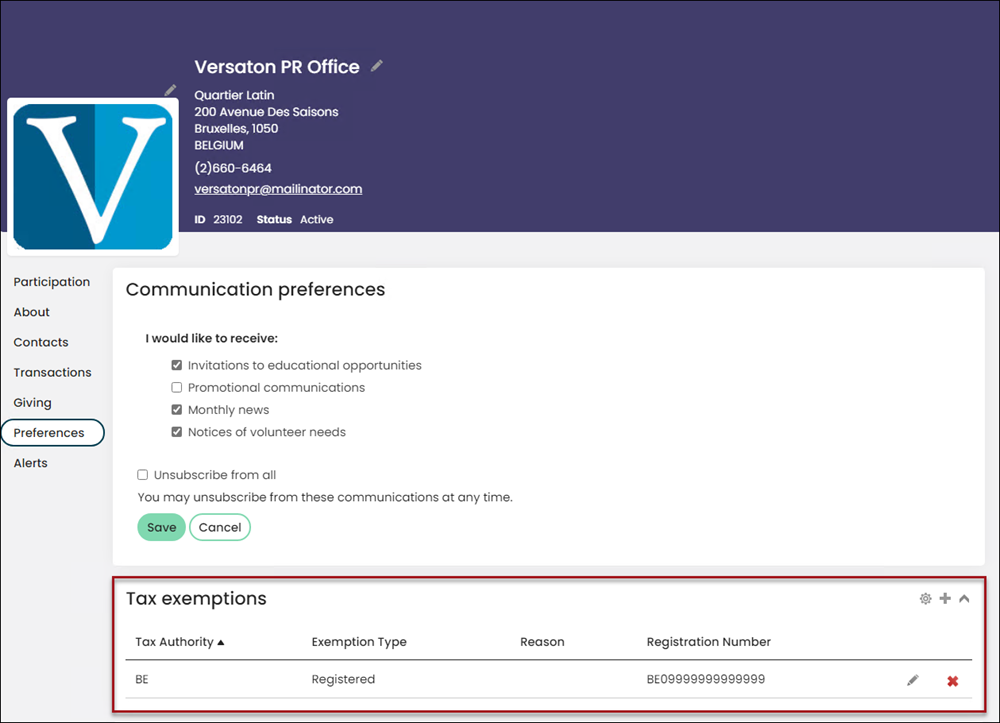Open Tax exemptions gear settings
This screenshot has width=1000, height=723.
(925, 599)
